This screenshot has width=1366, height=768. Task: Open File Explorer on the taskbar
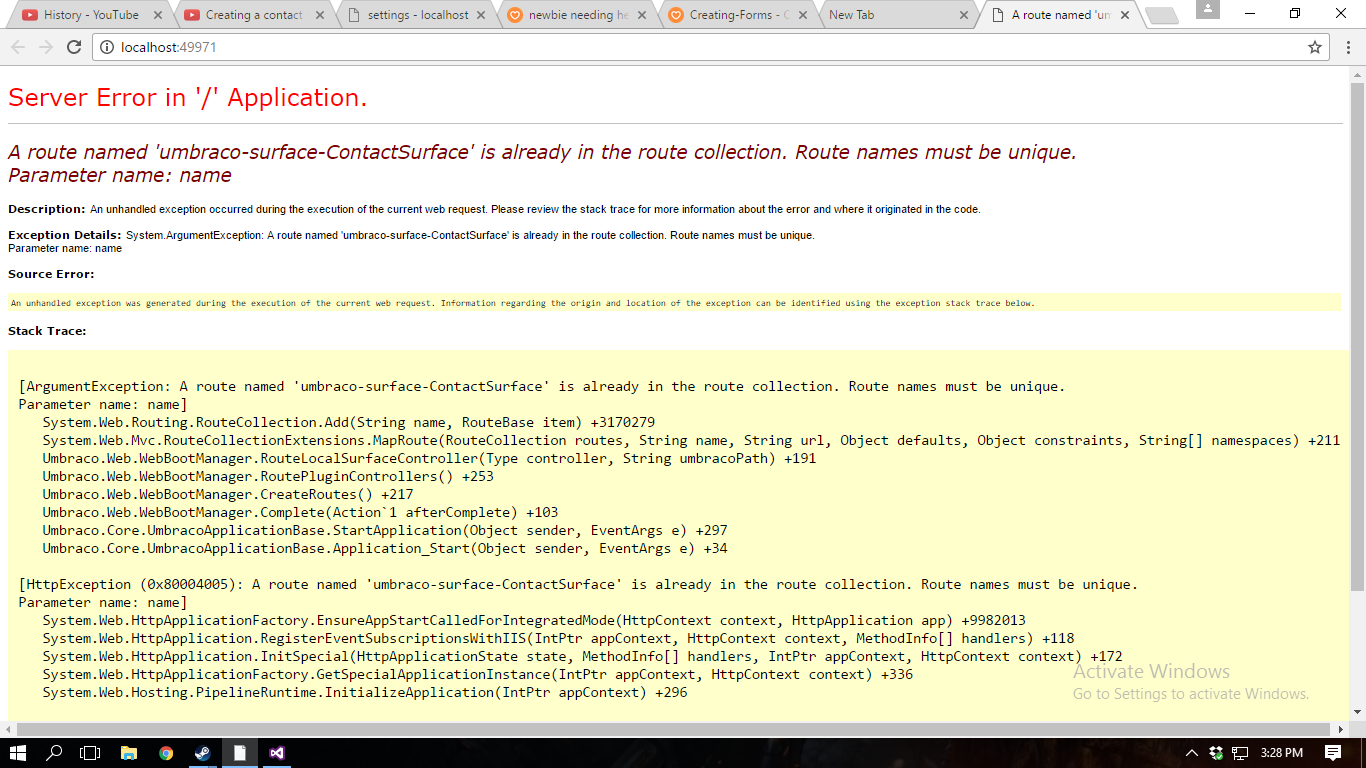[128, 753]
